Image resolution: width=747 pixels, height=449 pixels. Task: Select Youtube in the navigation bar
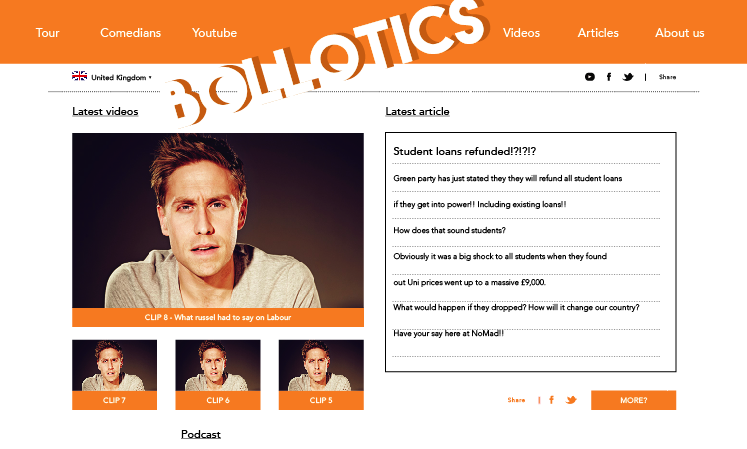click(x=214, y=33)
